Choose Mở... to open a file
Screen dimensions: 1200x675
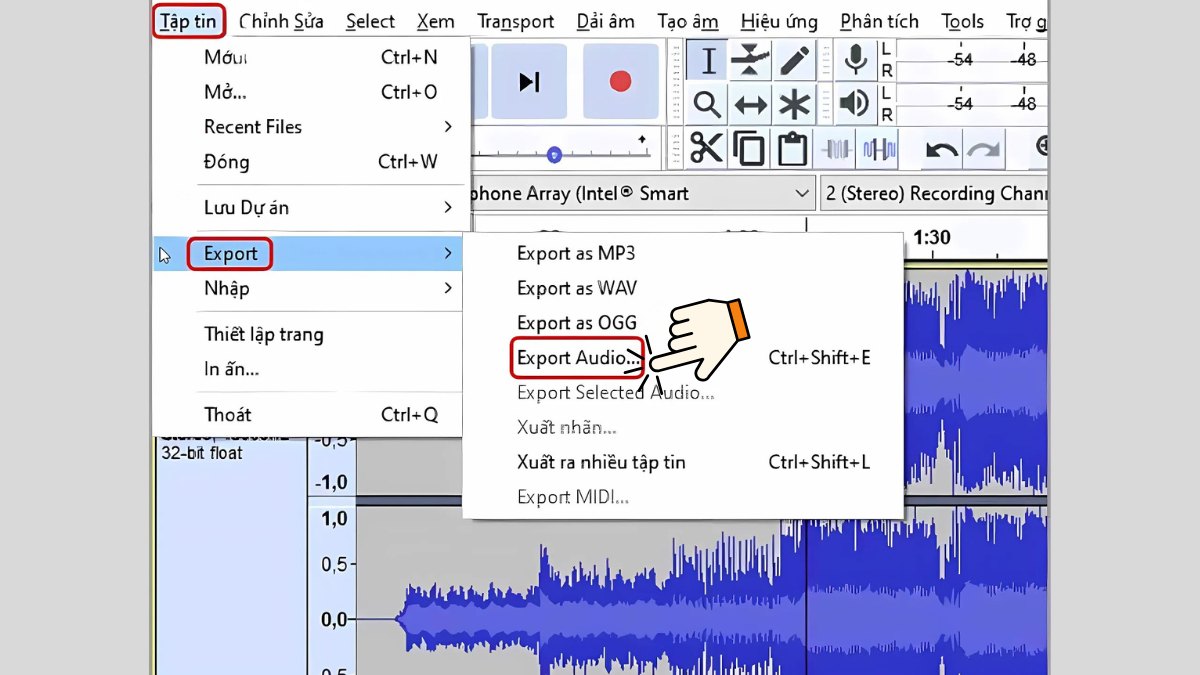[310, 92]
